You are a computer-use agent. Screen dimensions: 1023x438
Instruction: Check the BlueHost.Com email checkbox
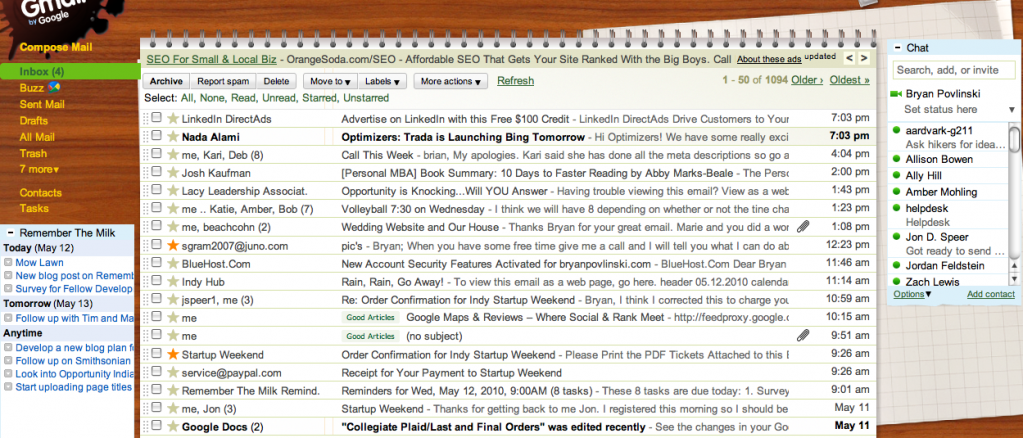[157, 263]
